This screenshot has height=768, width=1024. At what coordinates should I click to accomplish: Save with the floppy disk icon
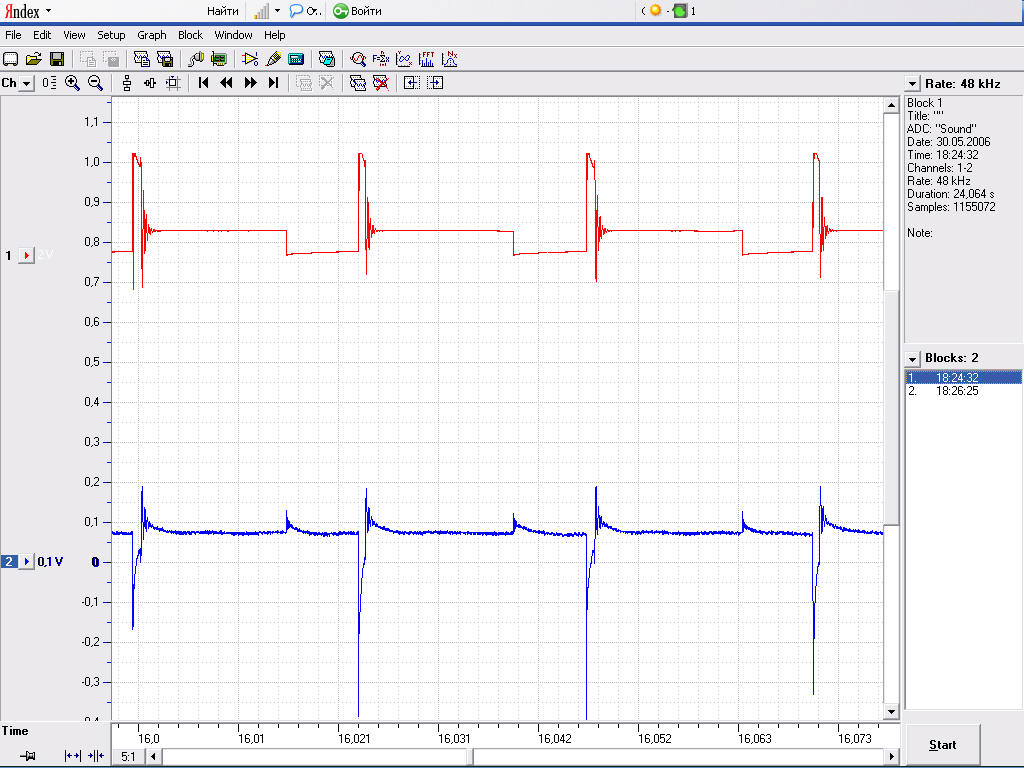[57, 59]
